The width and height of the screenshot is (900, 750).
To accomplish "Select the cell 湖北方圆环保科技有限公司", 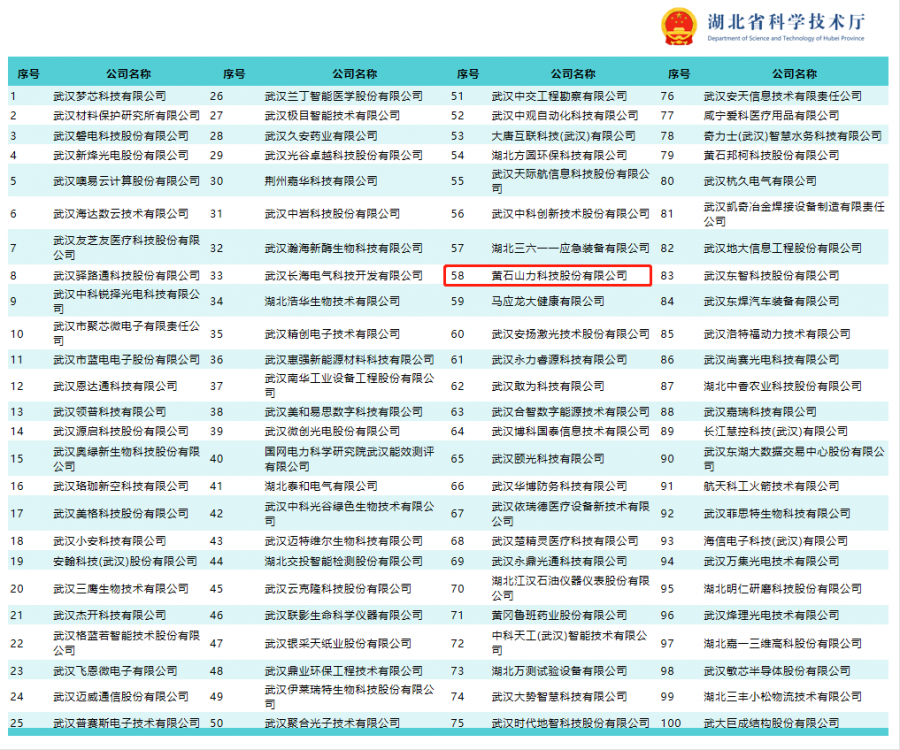I will pyautogui.click(x=559, y=155).
